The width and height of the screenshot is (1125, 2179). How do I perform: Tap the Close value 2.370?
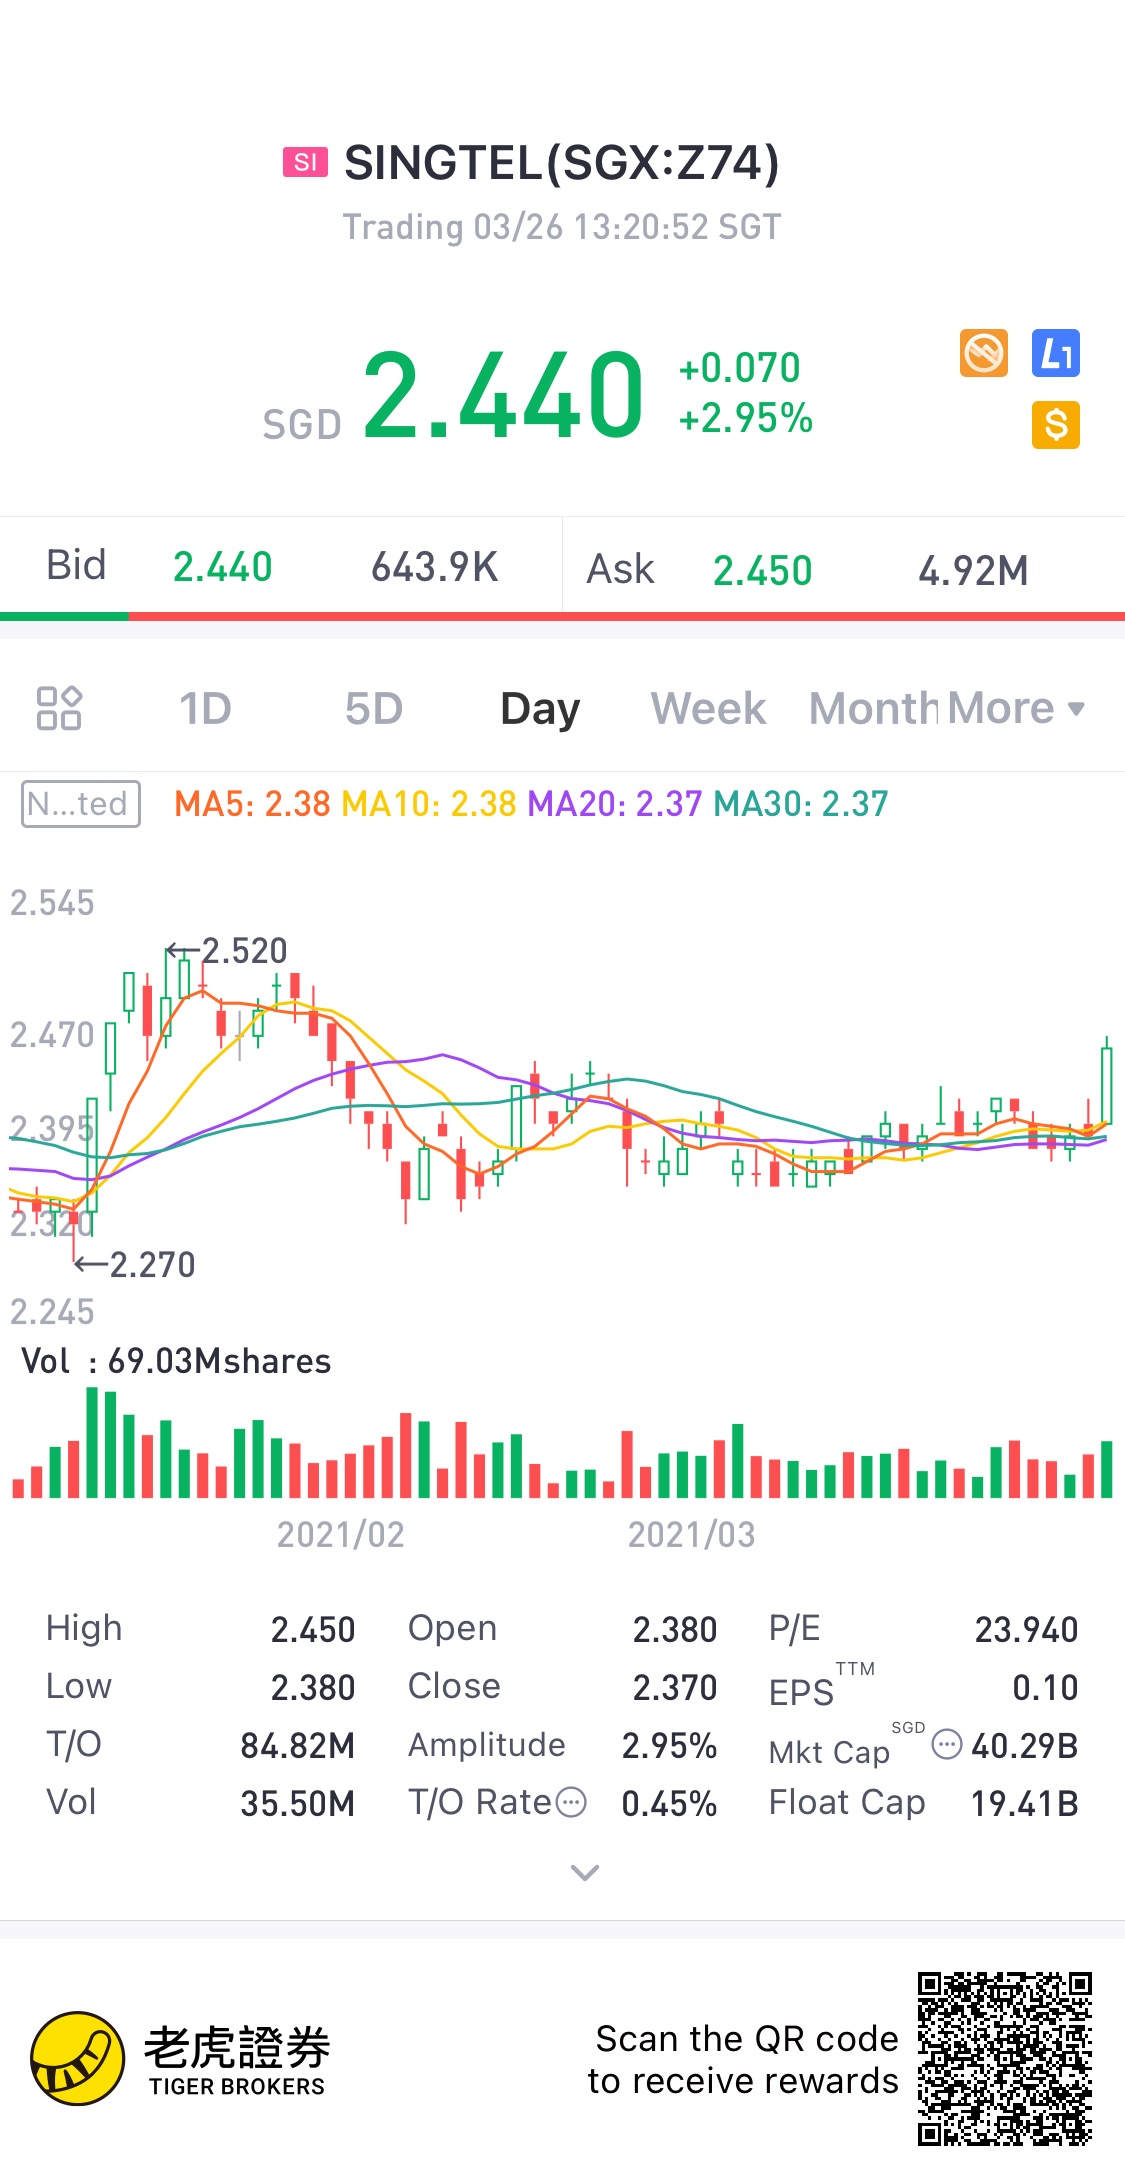point(675,1688)
